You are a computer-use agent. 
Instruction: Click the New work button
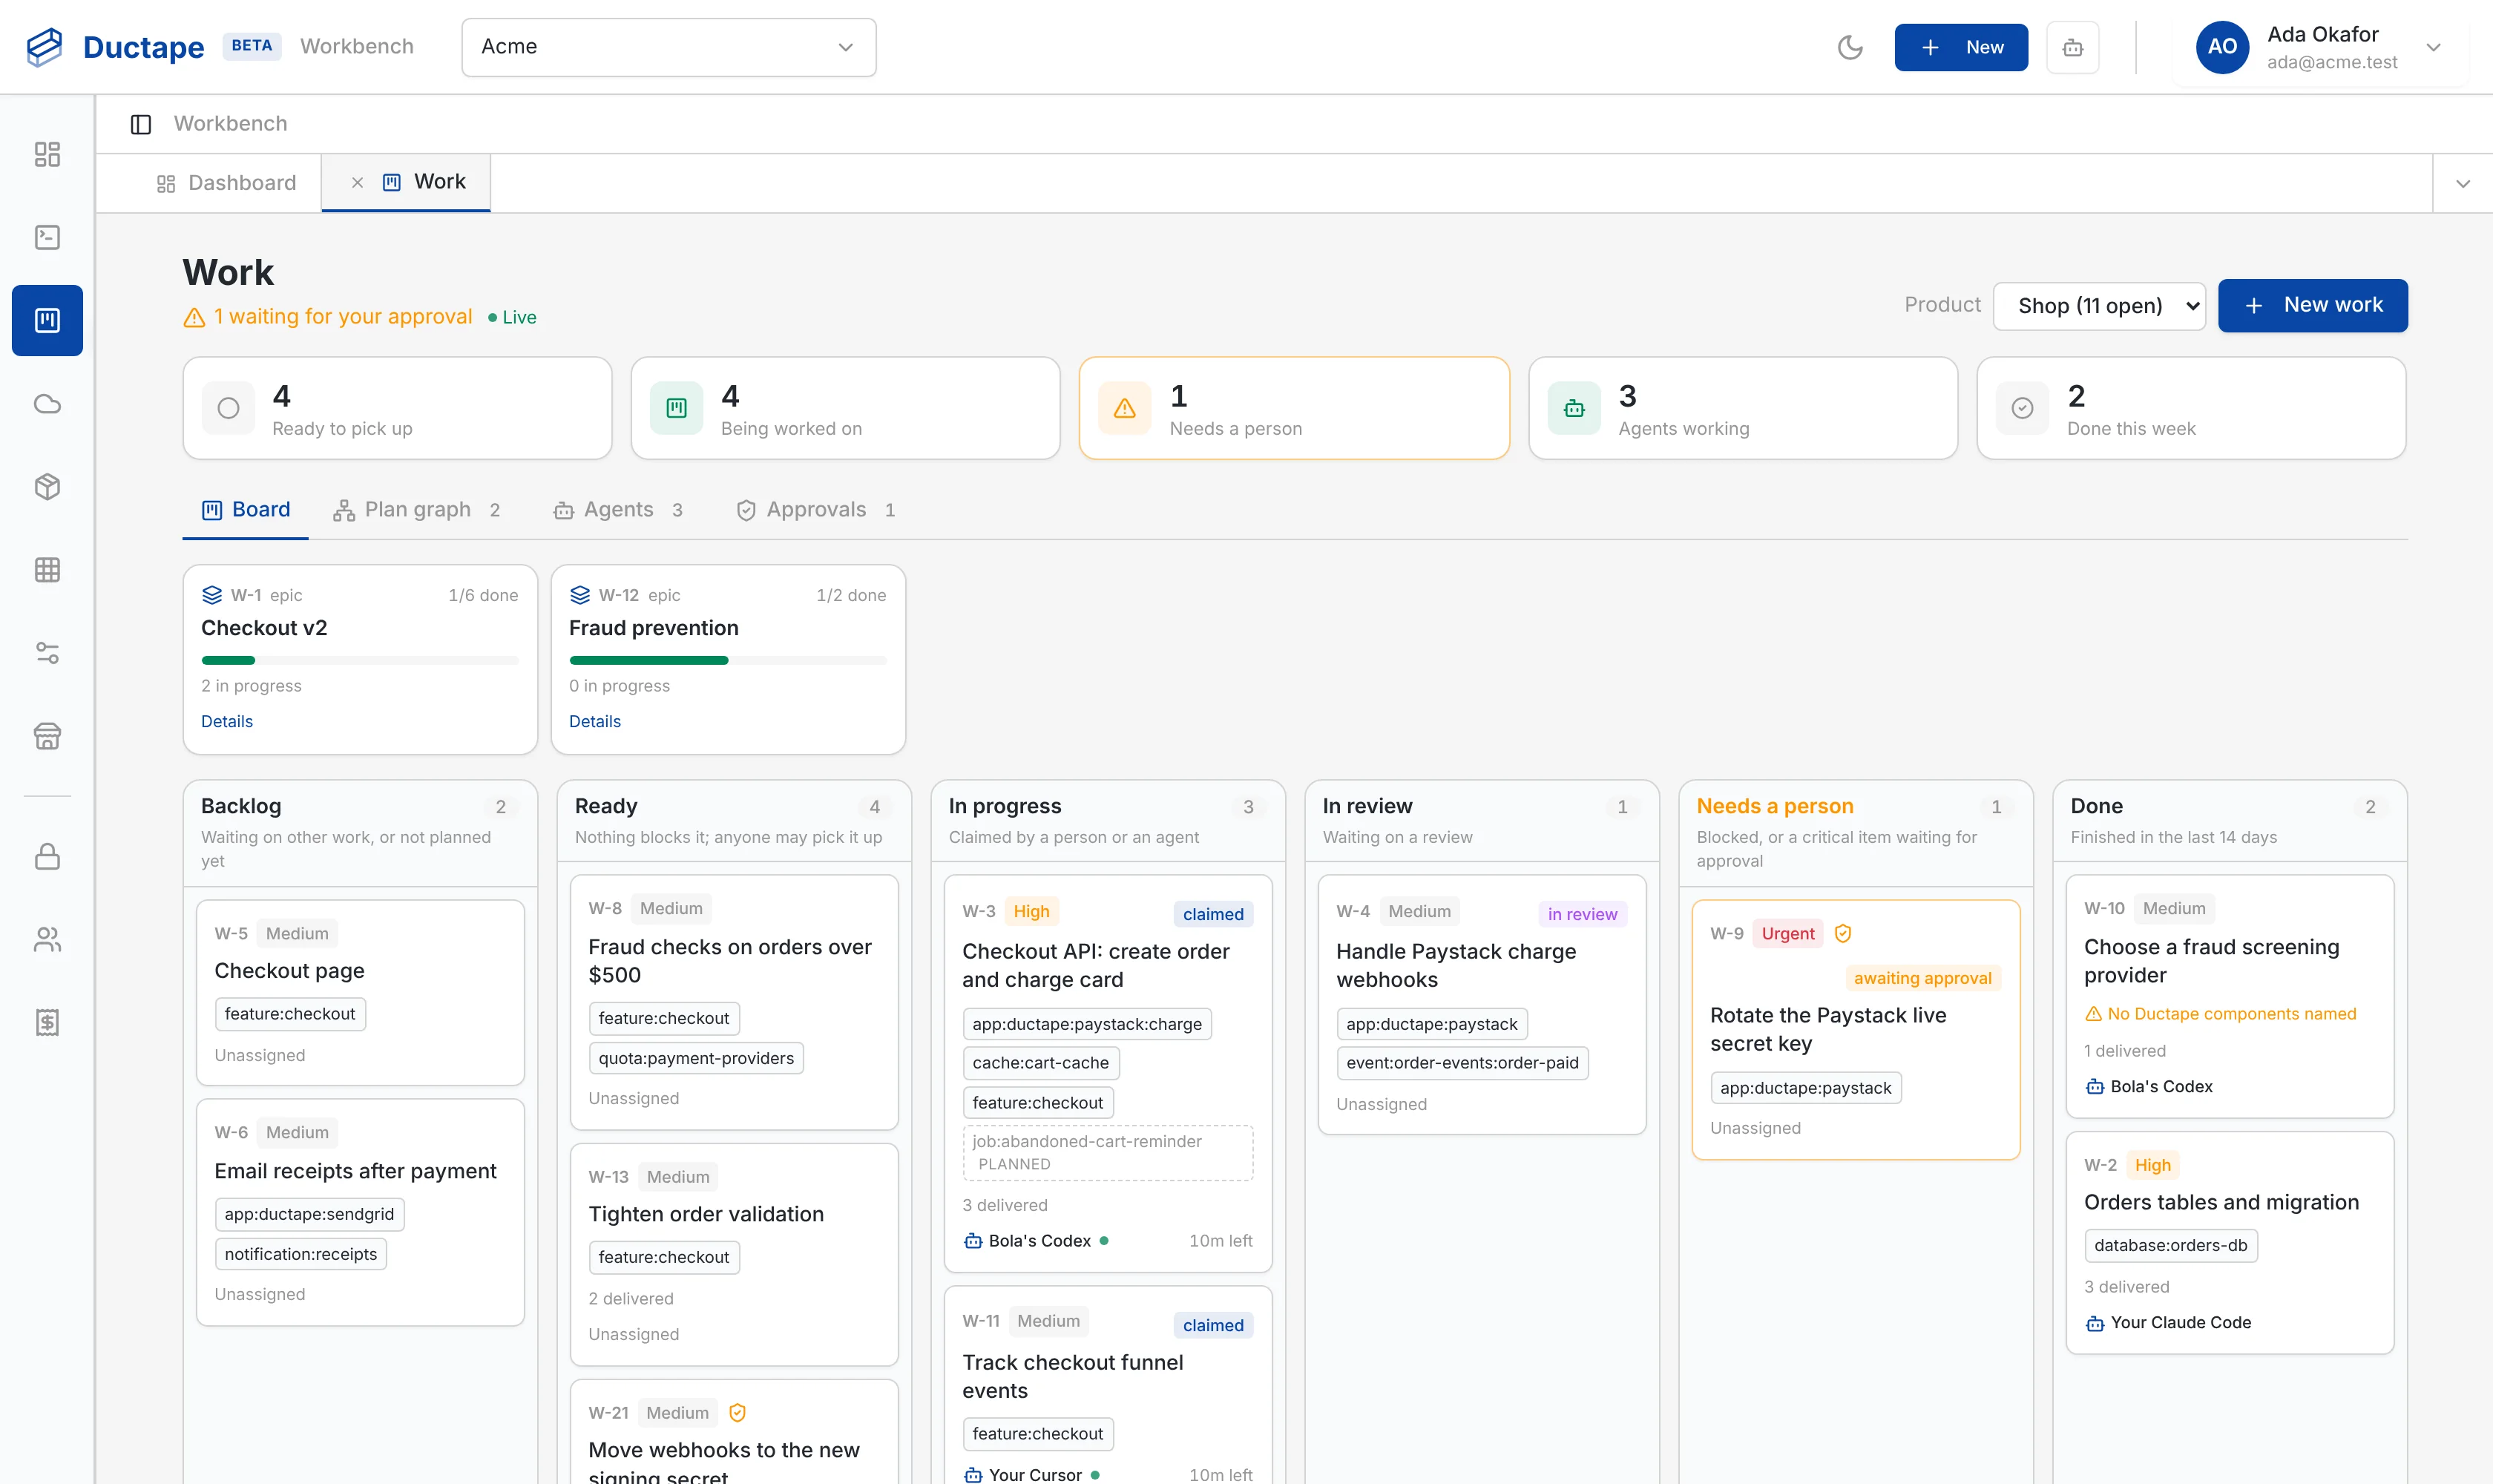point(2312,305)
